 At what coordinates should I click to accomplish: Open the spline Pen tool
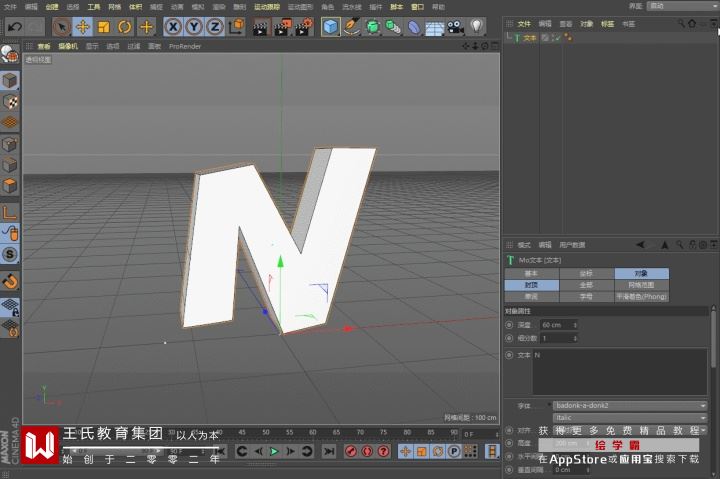pos(352,27)
